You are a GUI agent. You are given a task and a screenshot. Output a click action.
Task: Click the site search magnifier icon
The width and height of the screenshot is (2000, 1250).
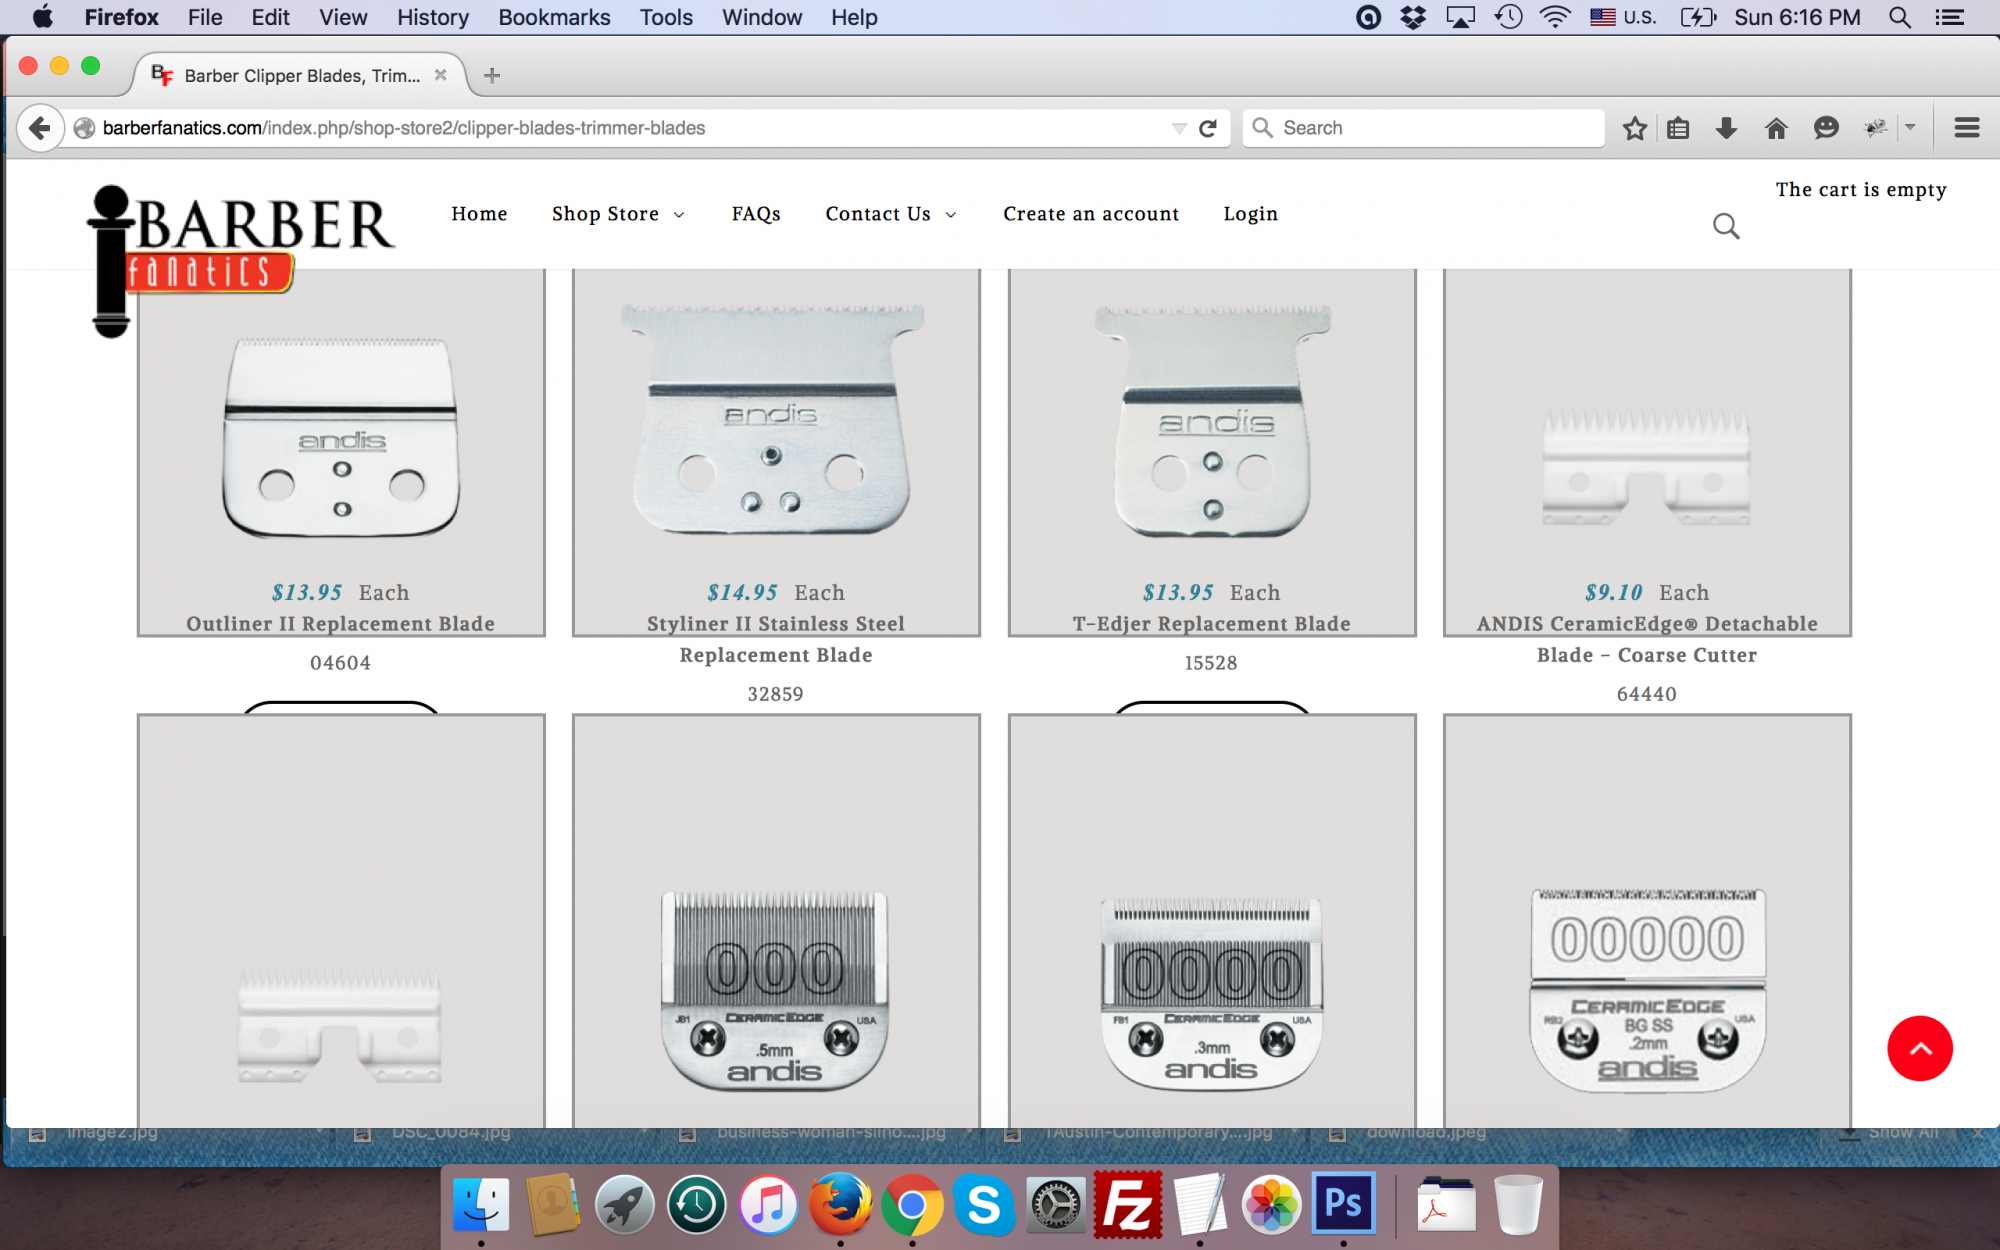coord(1726,226)
